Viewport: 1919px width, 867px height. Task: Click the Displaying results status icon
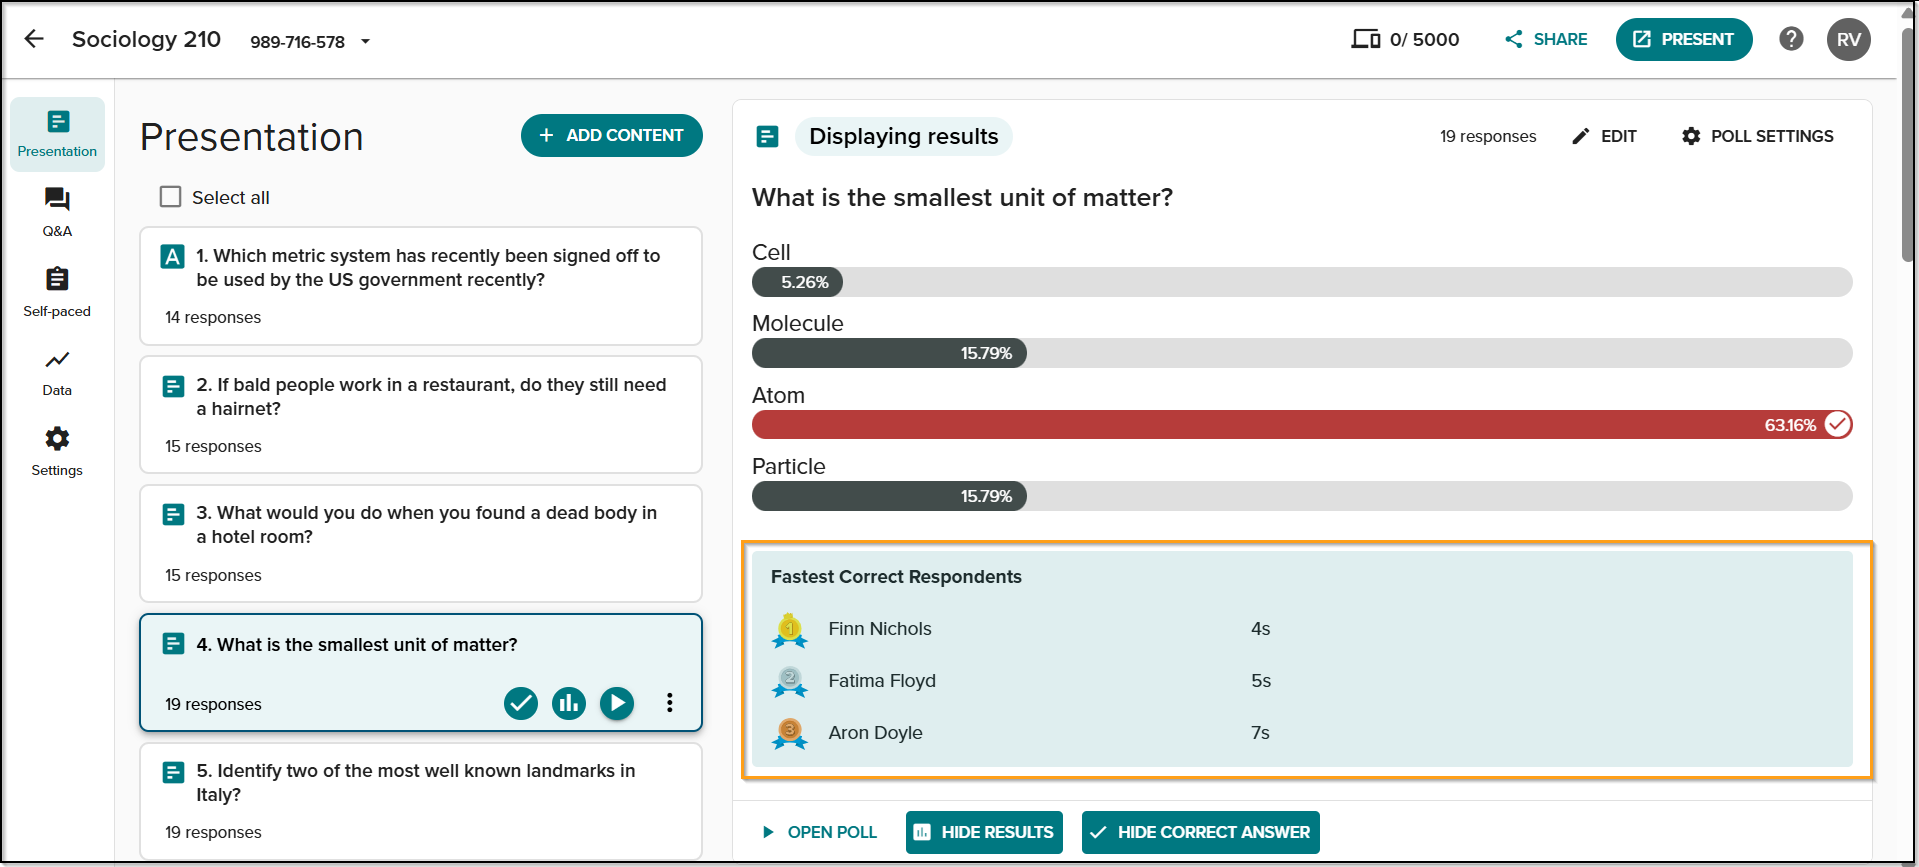pos(767,136)
